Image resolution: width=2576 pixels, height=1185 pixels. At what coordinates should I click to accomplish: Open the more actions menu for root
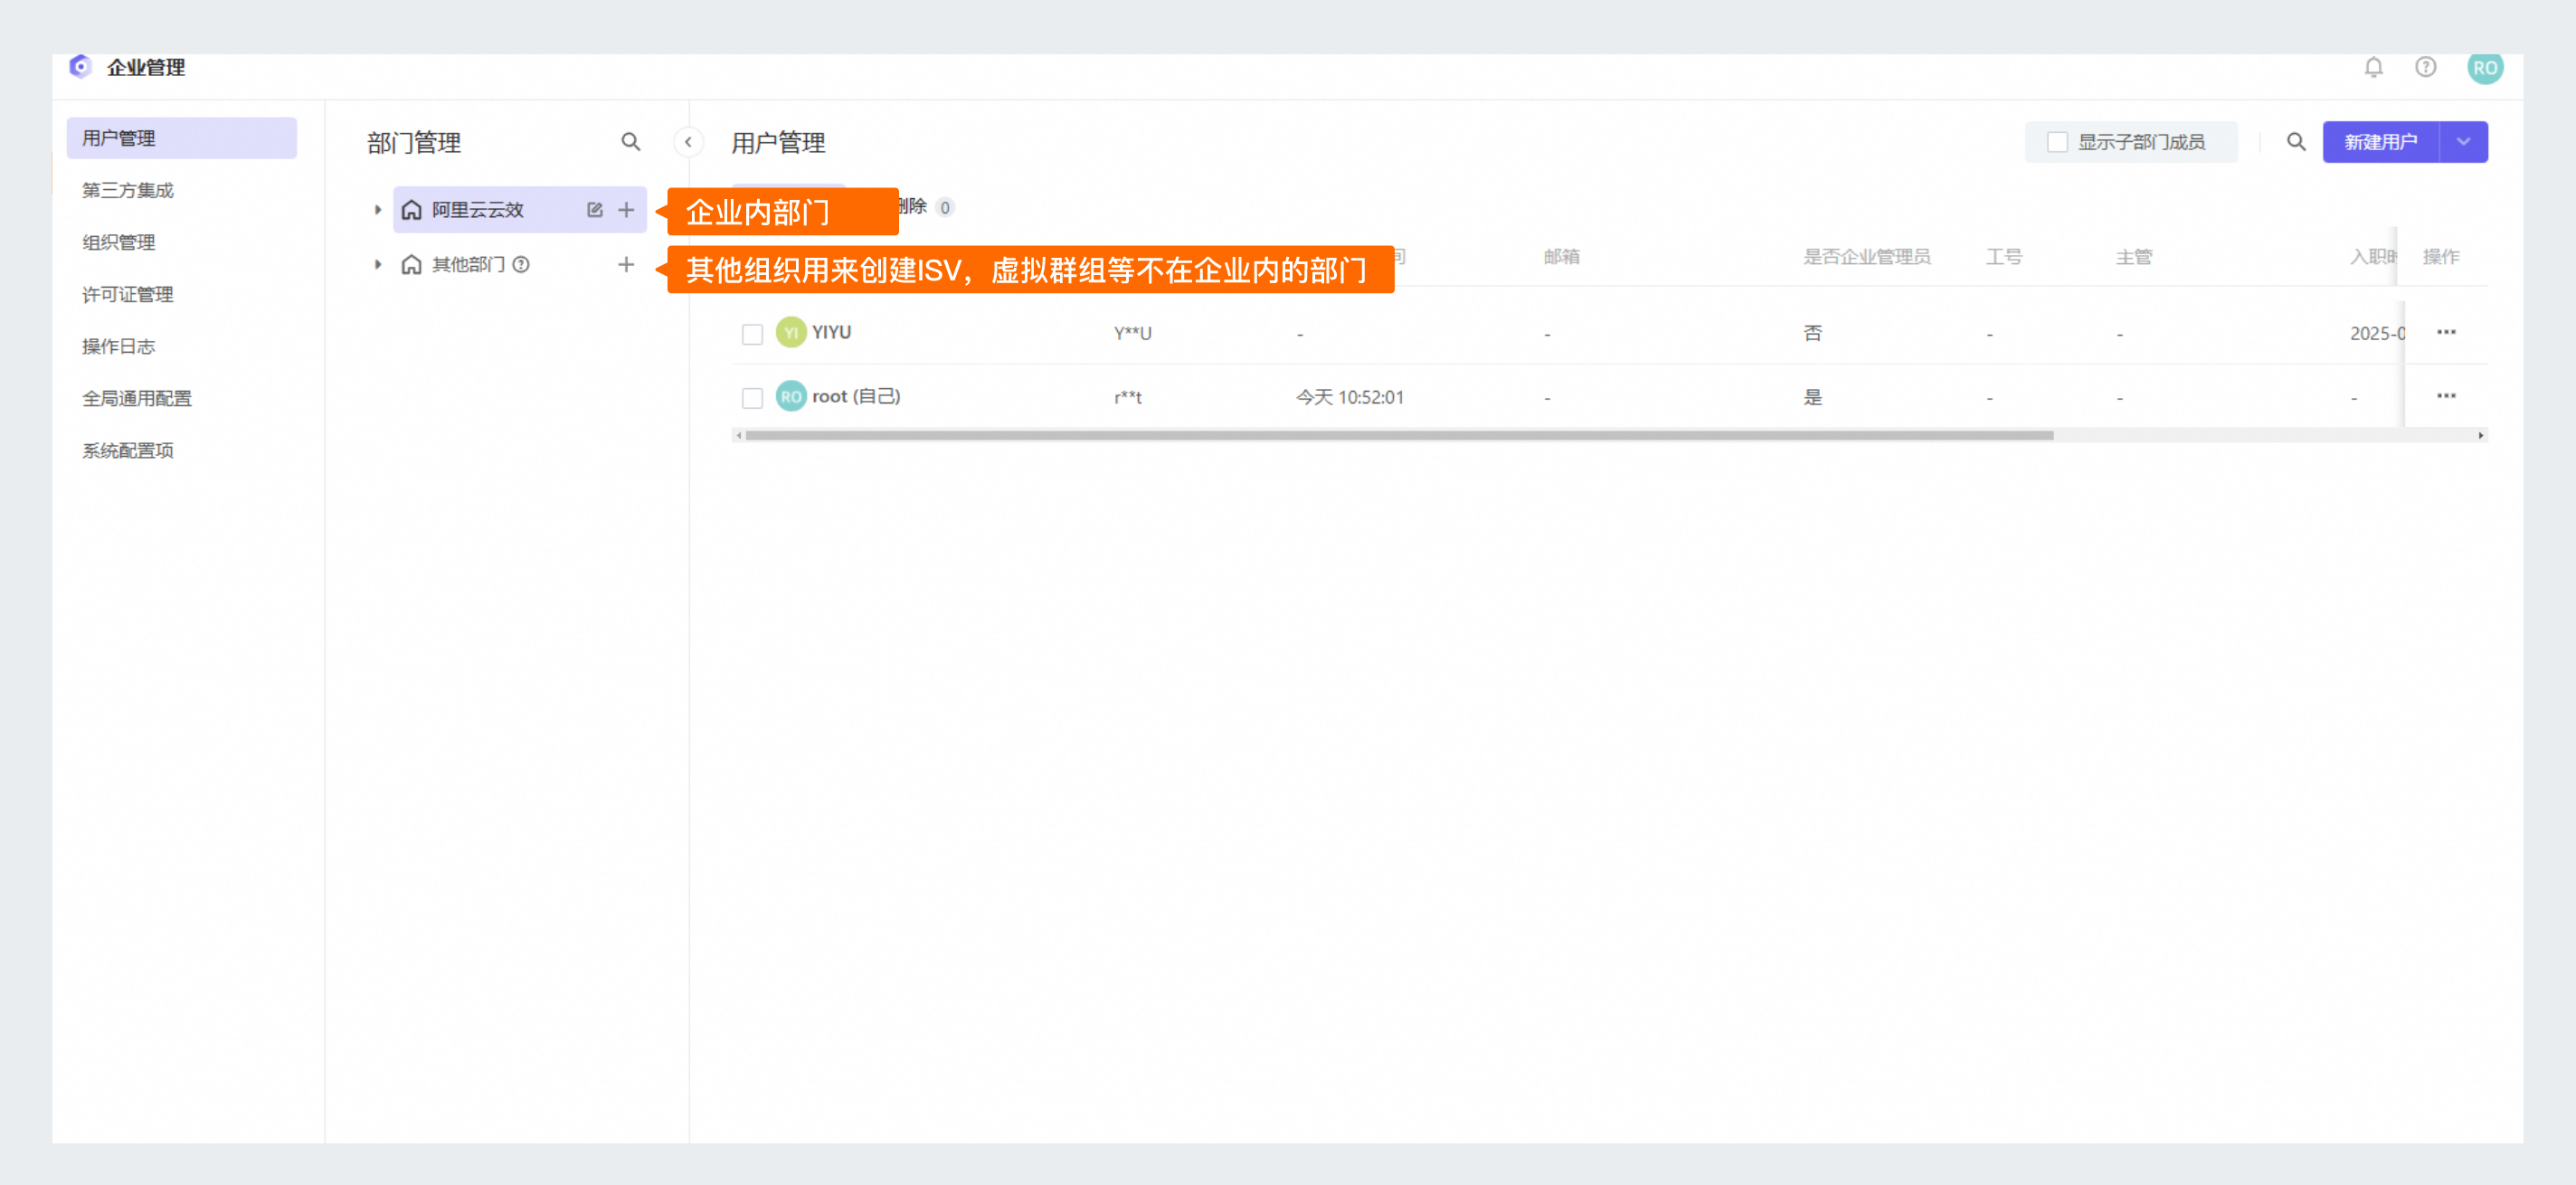[x=2446, y=396]
